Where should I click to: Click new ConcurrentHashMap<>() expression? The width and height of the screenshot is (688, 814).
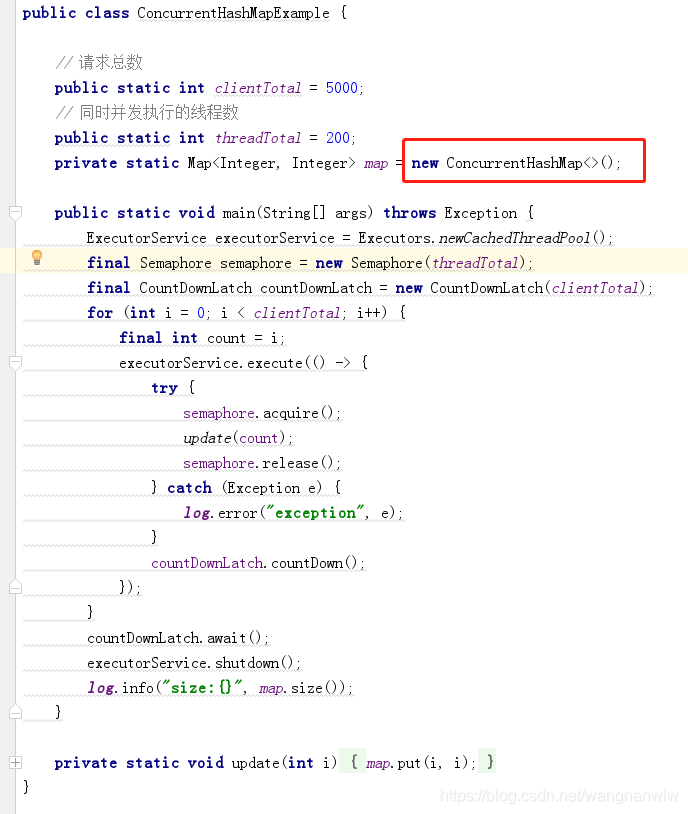[x=512, y=163]
